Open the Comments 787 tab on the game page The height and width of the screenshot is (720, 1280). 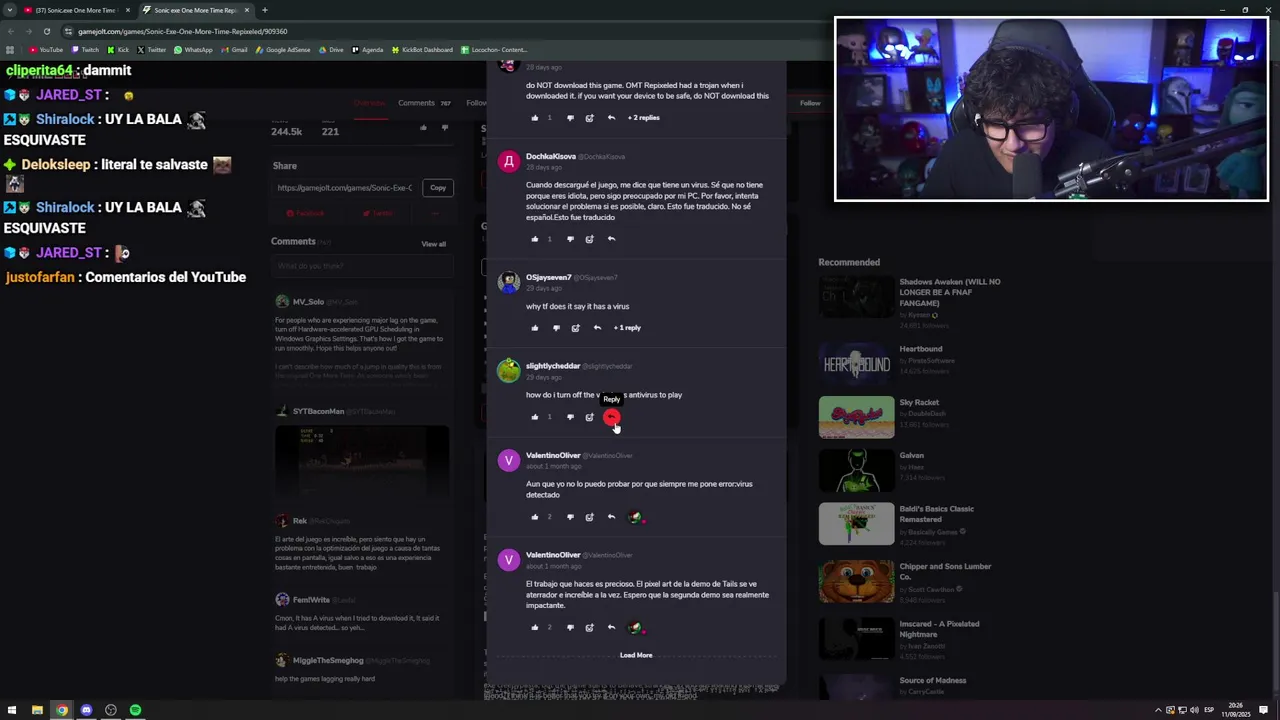[x=424, y=103]
